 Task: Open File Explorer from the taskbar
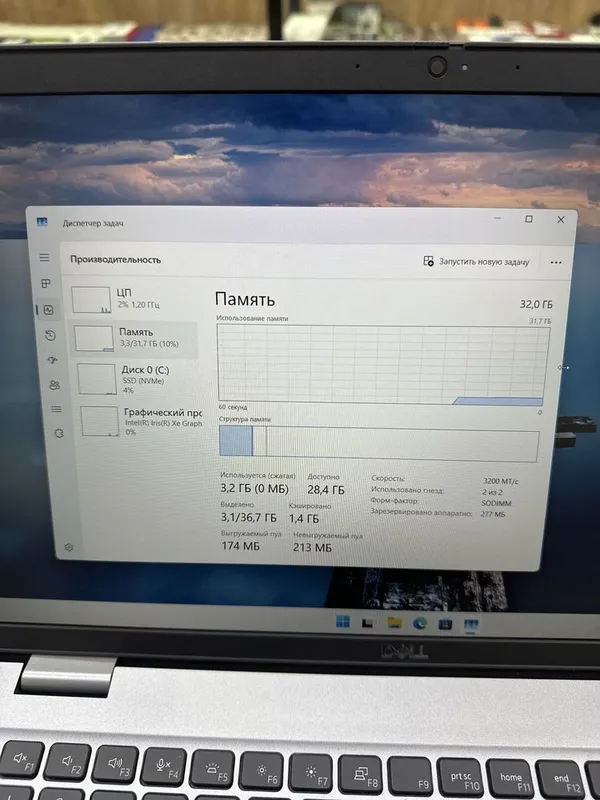pos(394,623)
